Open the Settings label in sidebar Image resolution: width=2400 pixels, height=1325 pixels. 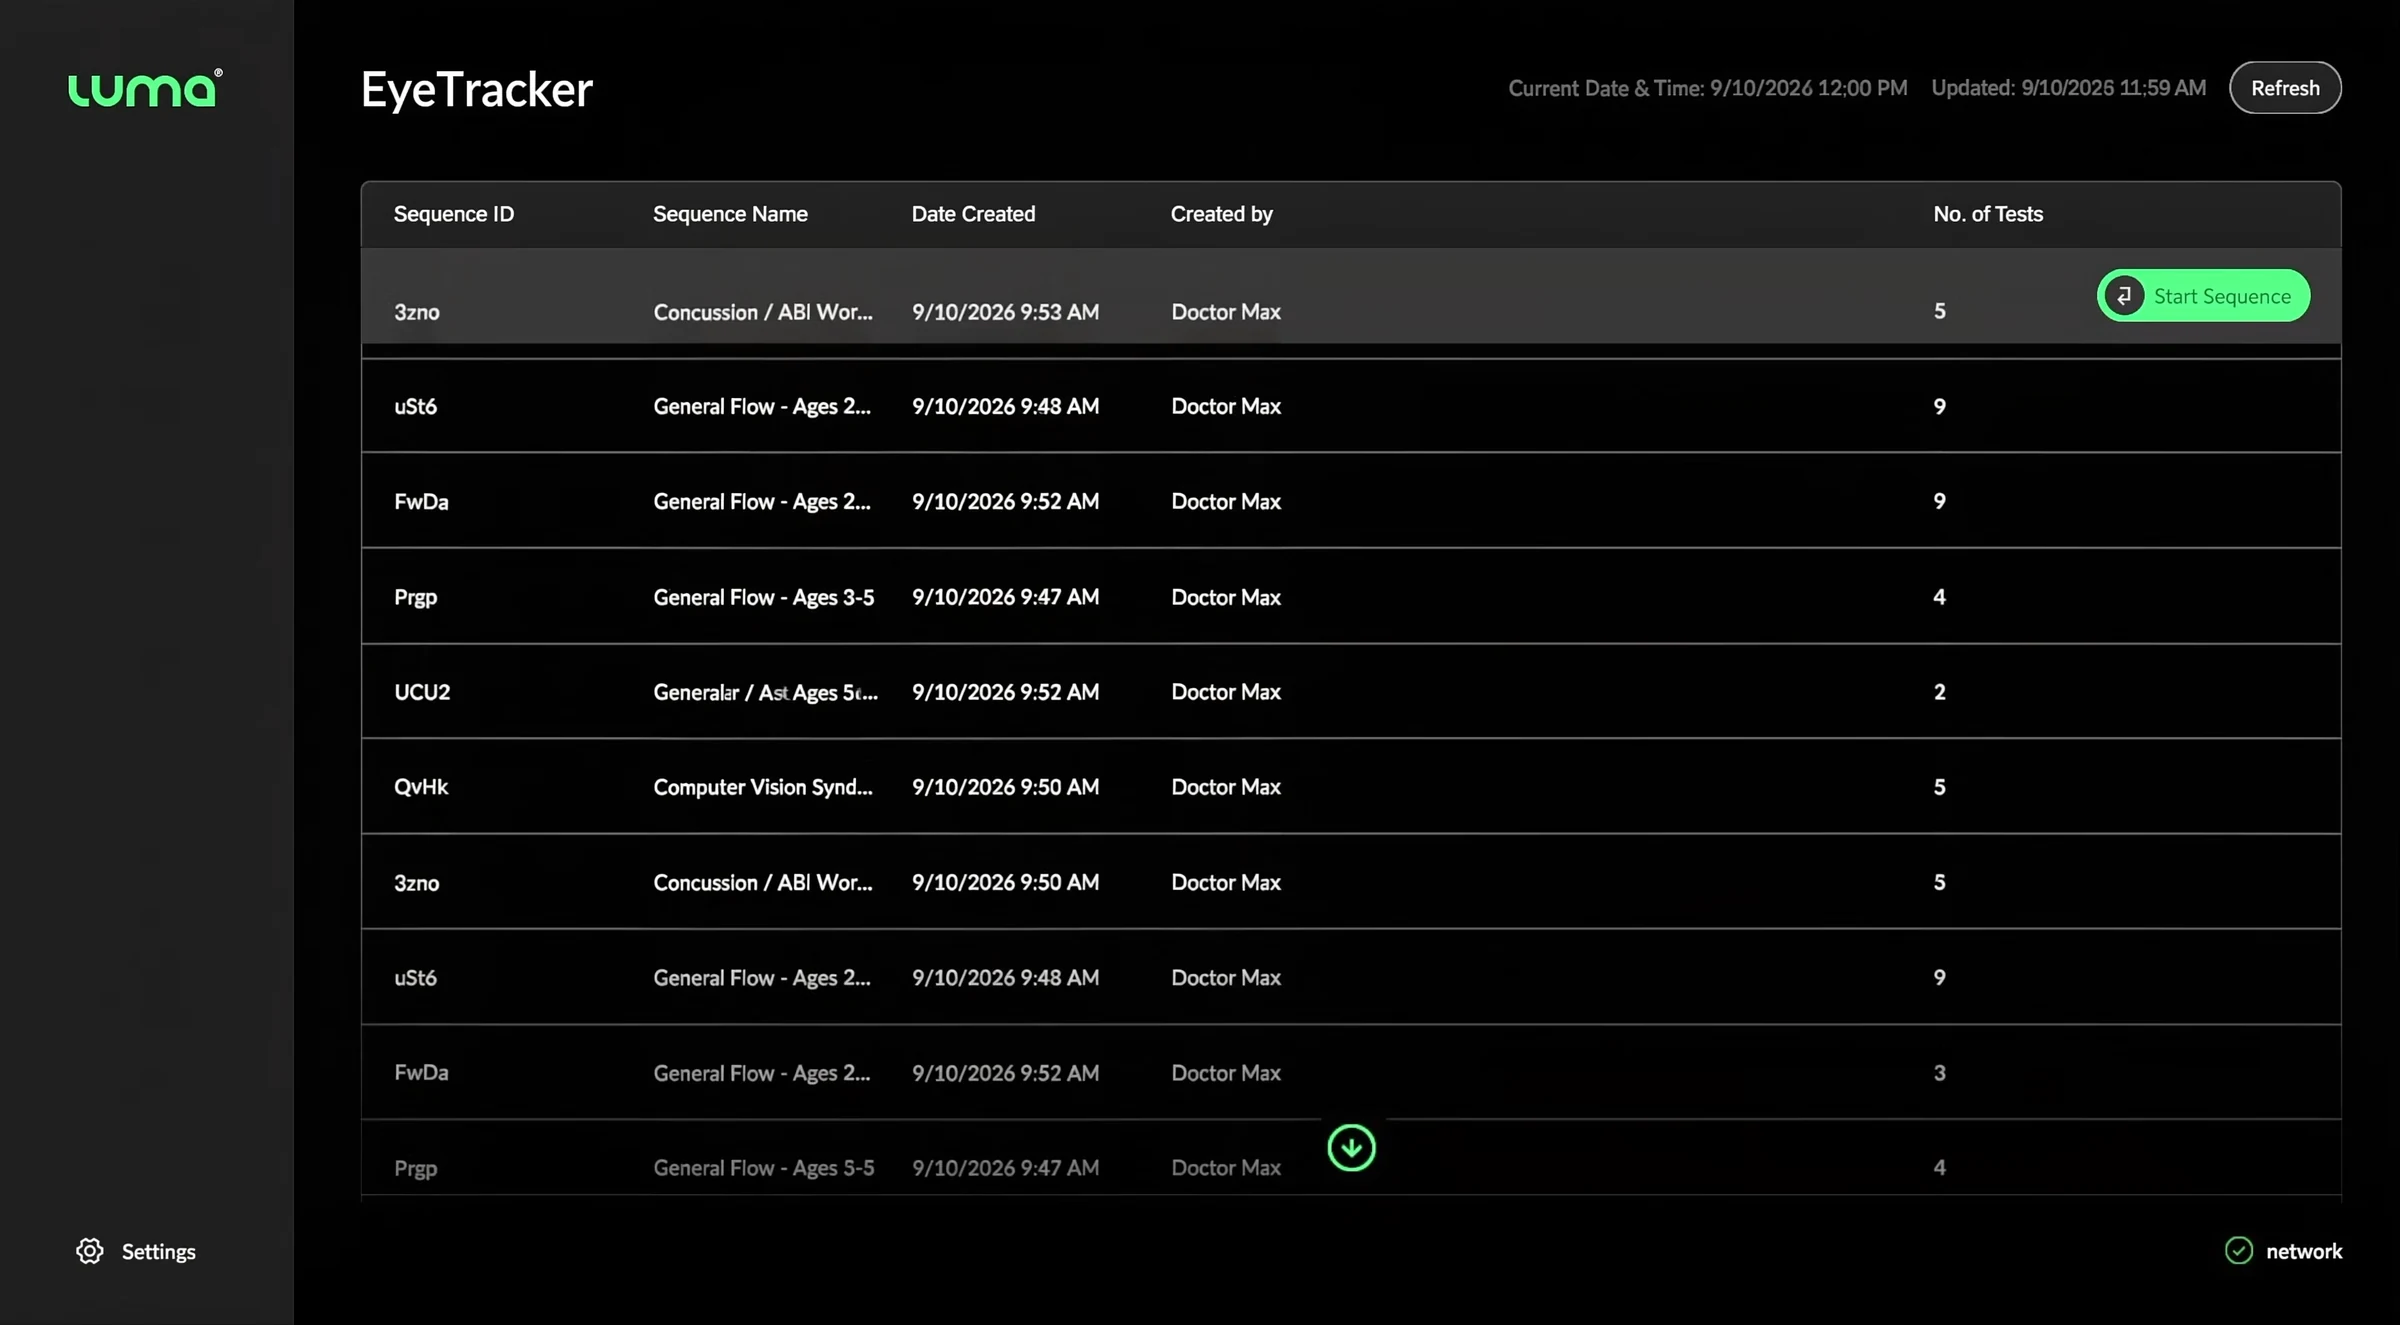pyautogui.click(x=159, y=1251)
